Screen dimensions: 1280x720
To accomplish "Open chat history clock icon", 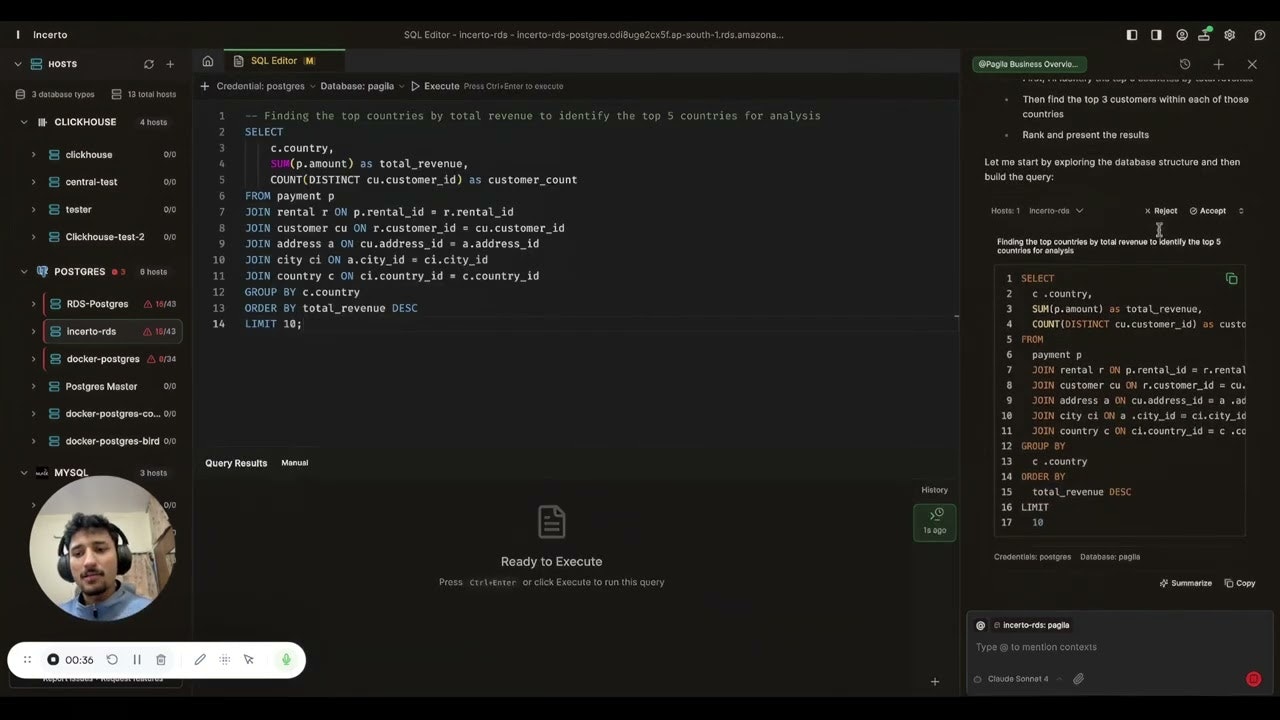I will [1185, 64].
